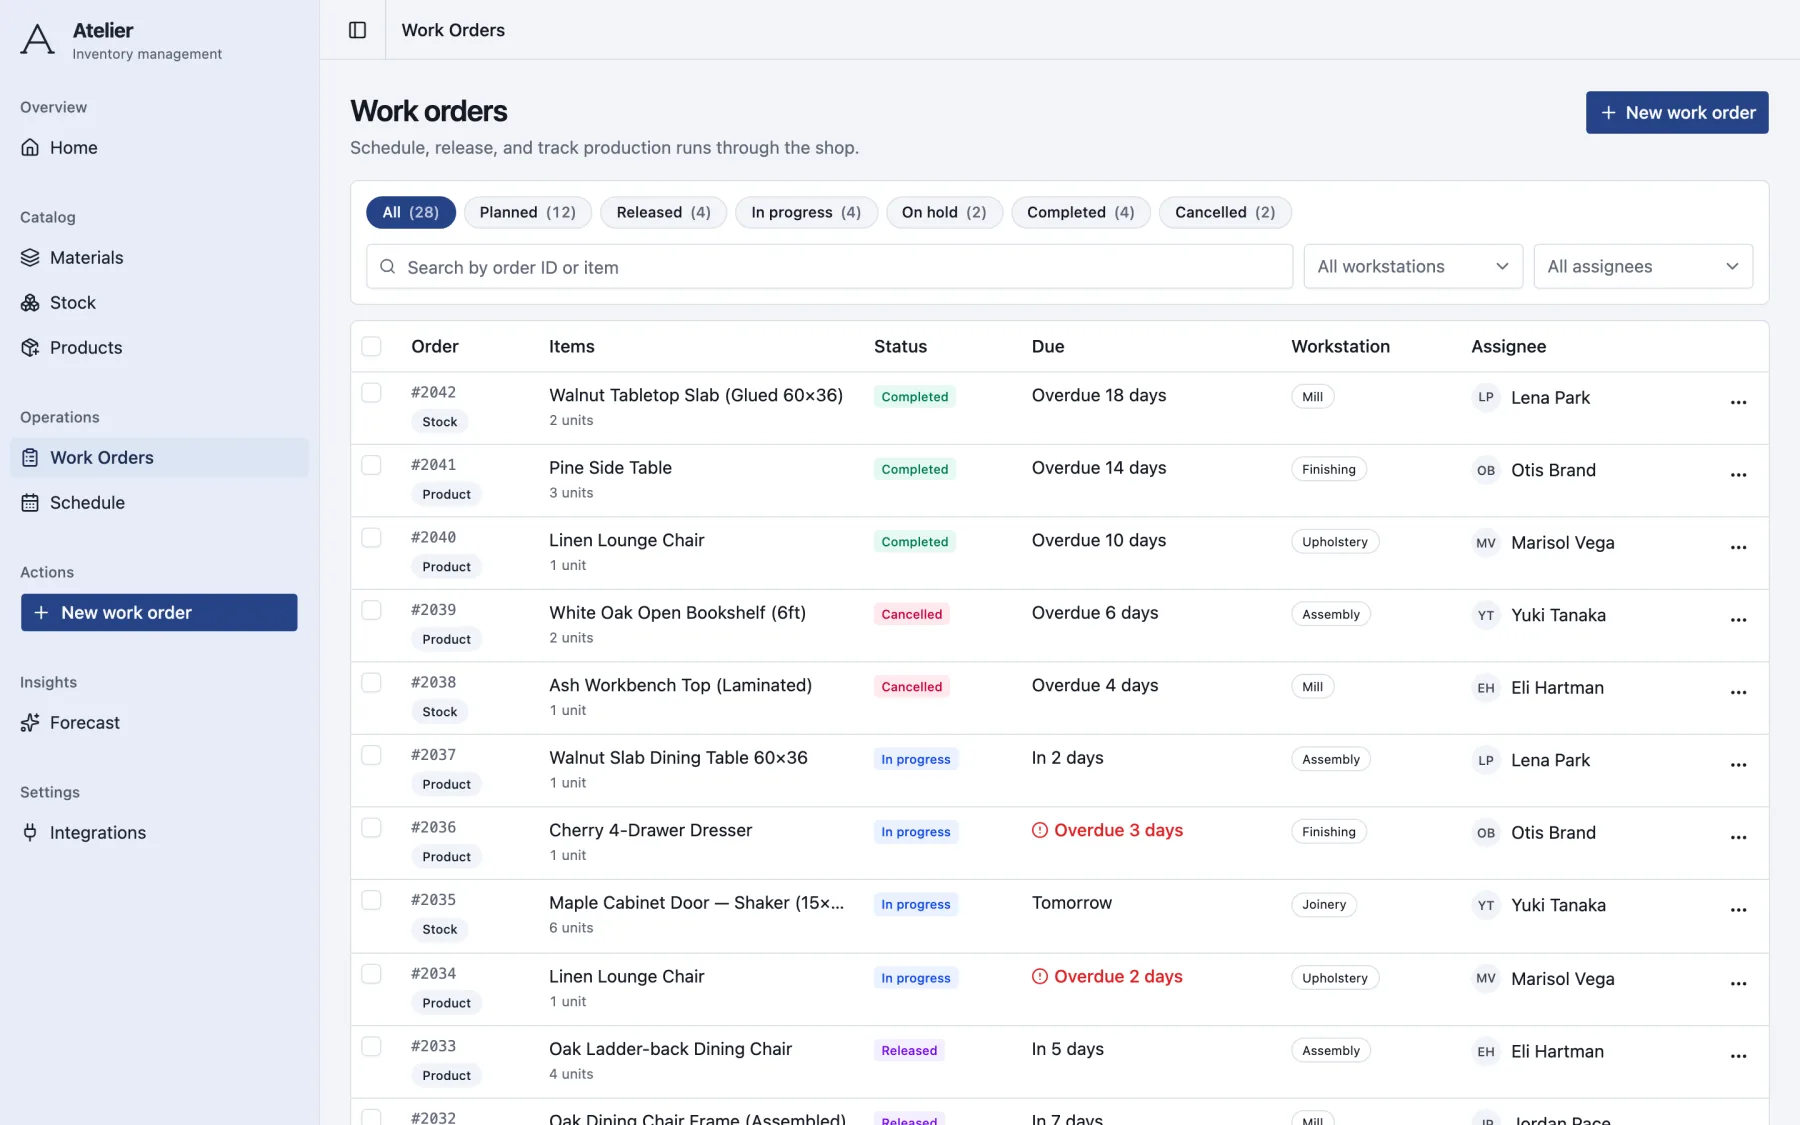Viewport: 1800px width, 1125px height.
Task: Open row actions menu for order #2033
Action: pyautogui.click(x=1738, y=1056)
